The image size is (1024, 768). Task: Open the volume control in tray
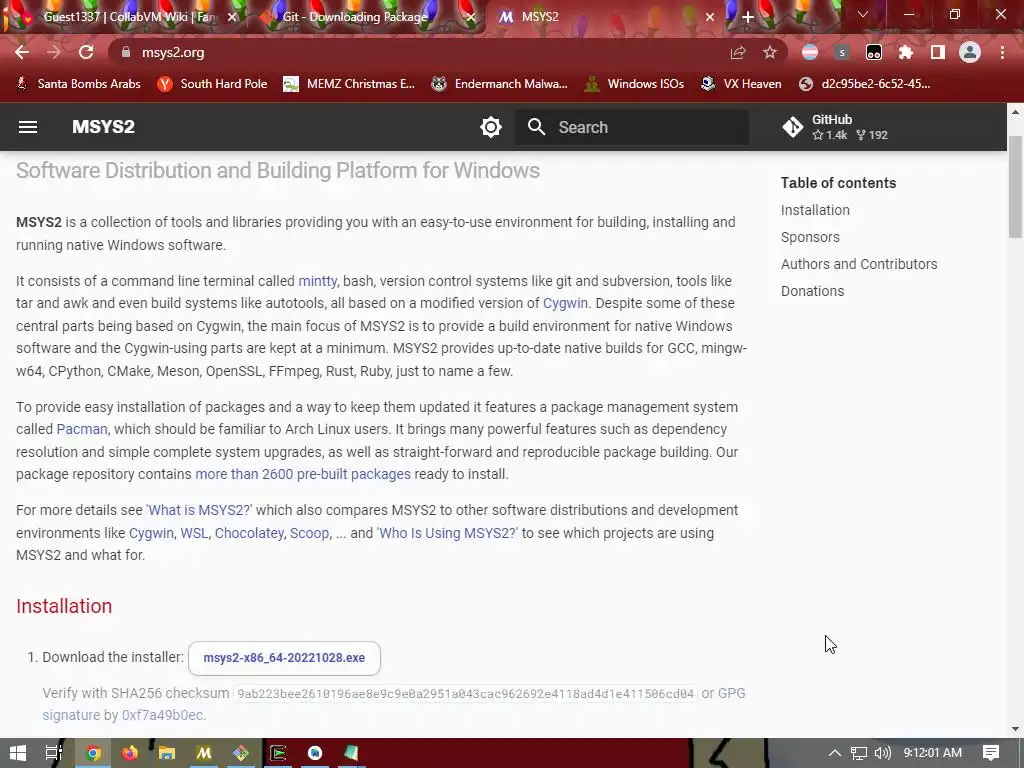coord(882,753)
